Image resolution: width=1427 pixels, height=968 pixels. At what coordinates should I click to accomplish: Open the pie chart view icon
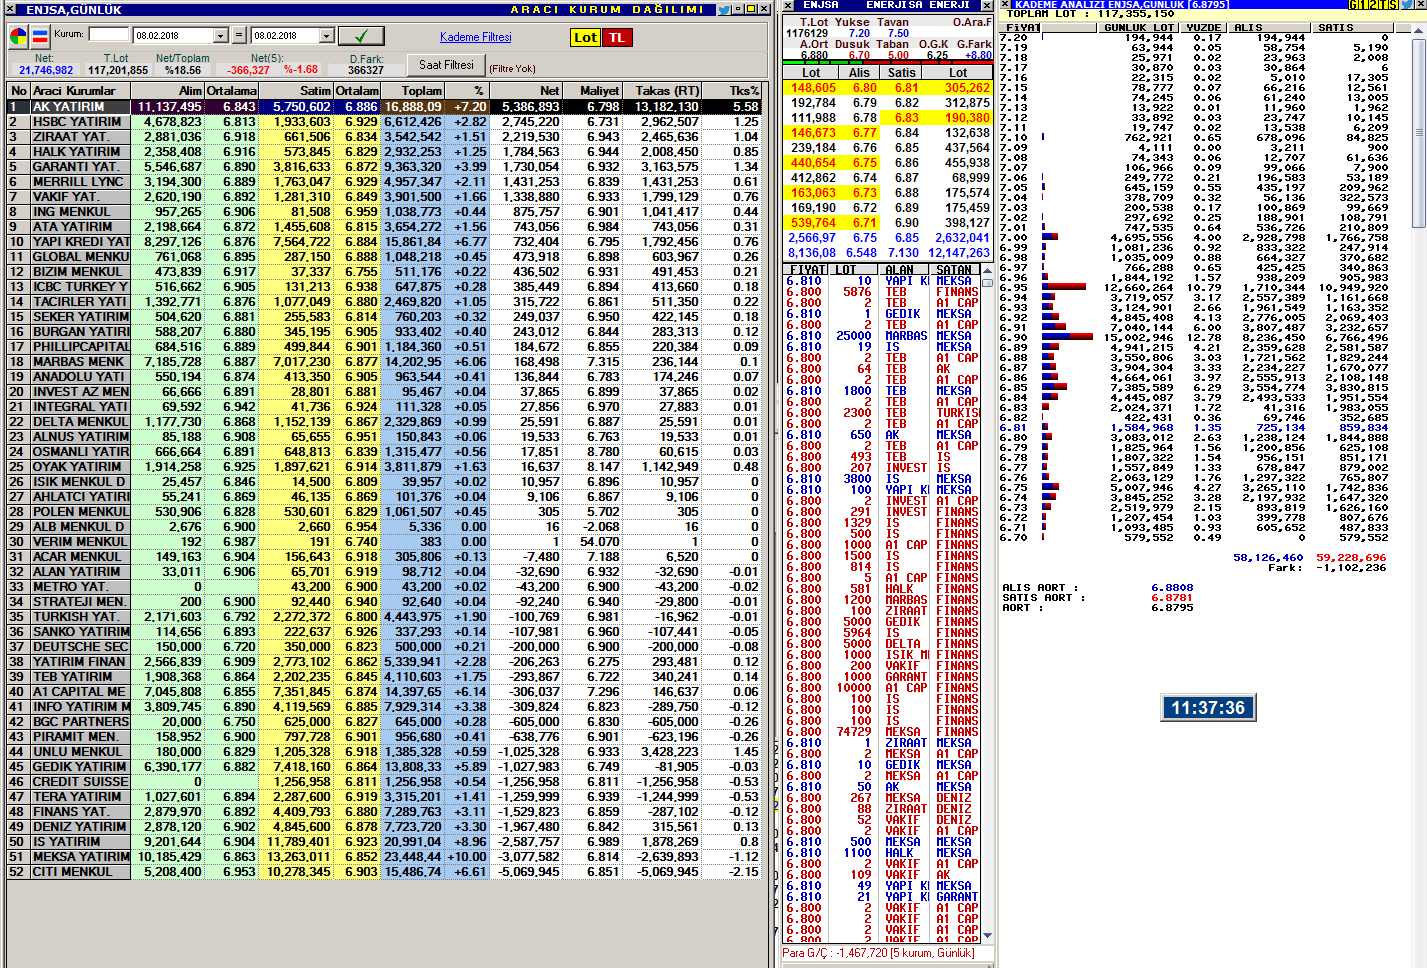coord(18,37)
